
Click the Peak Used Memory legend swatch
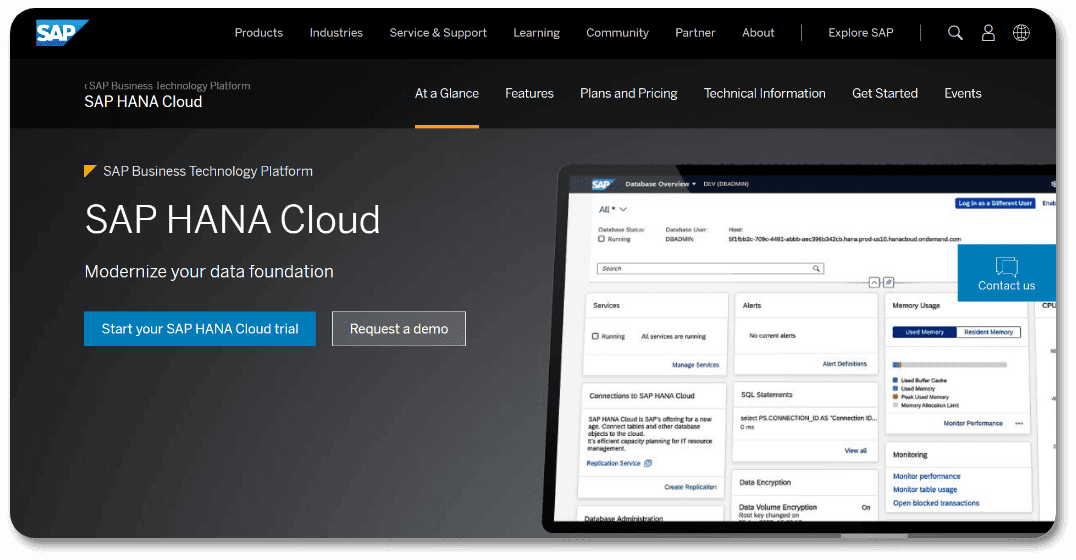[896, 397]
